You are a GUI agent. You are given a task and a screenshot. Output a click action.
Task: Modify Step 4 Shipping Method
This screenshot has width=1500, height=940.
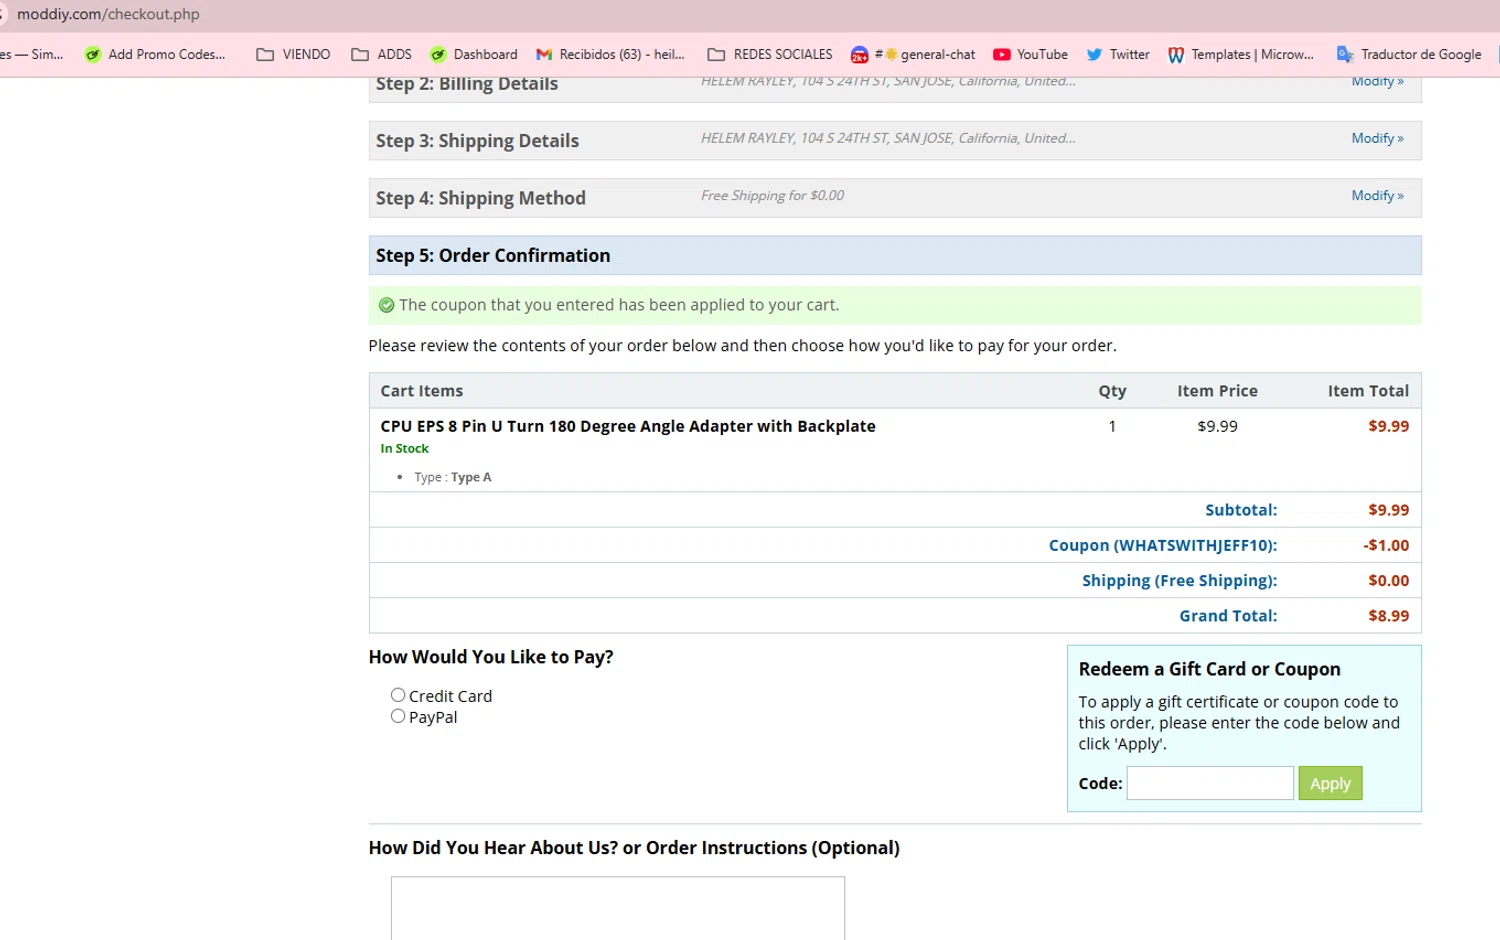(1377, 195)
